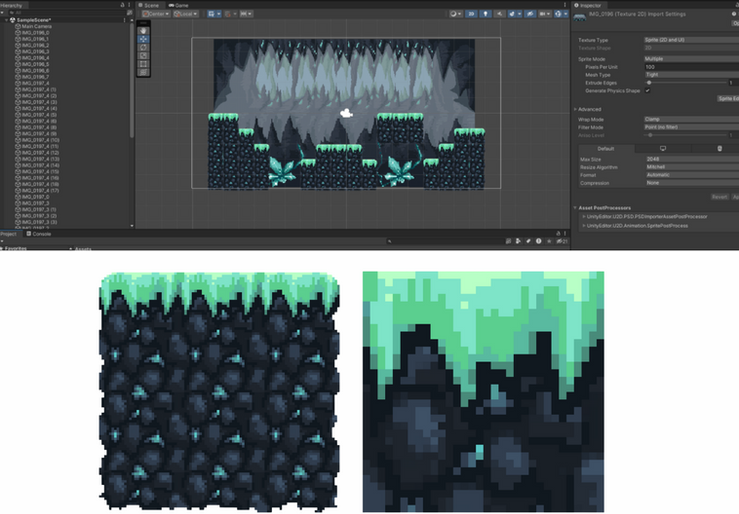Select the Rotate tool in scene toolbar
739x514 pixels.
(x=144, y=48)
